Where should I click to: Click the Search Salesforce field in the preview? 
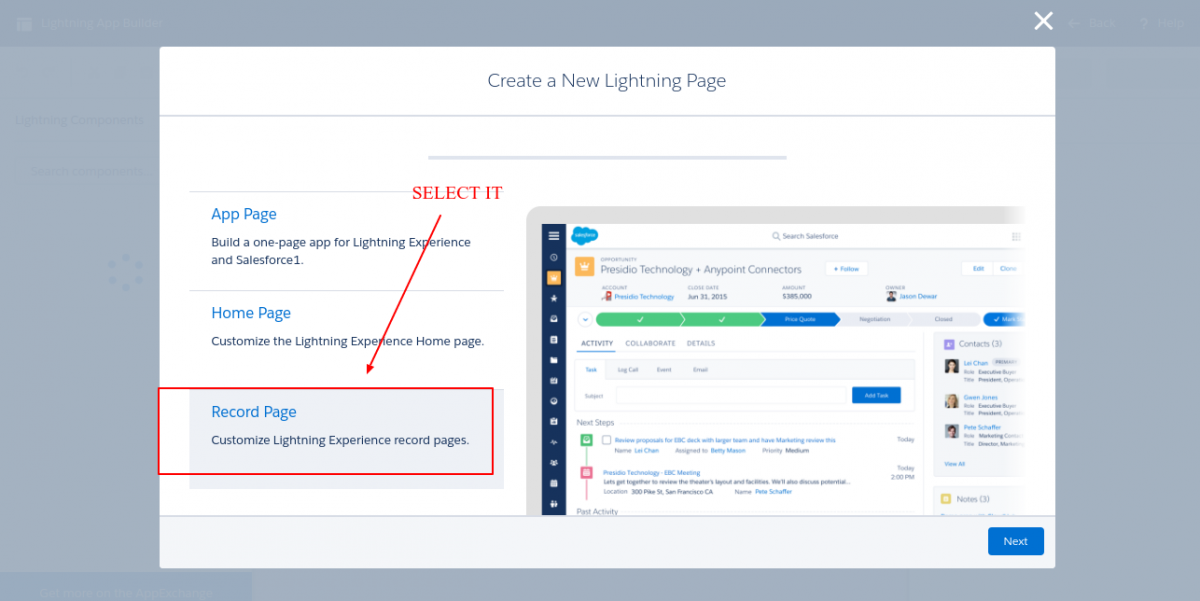point(805,236)
